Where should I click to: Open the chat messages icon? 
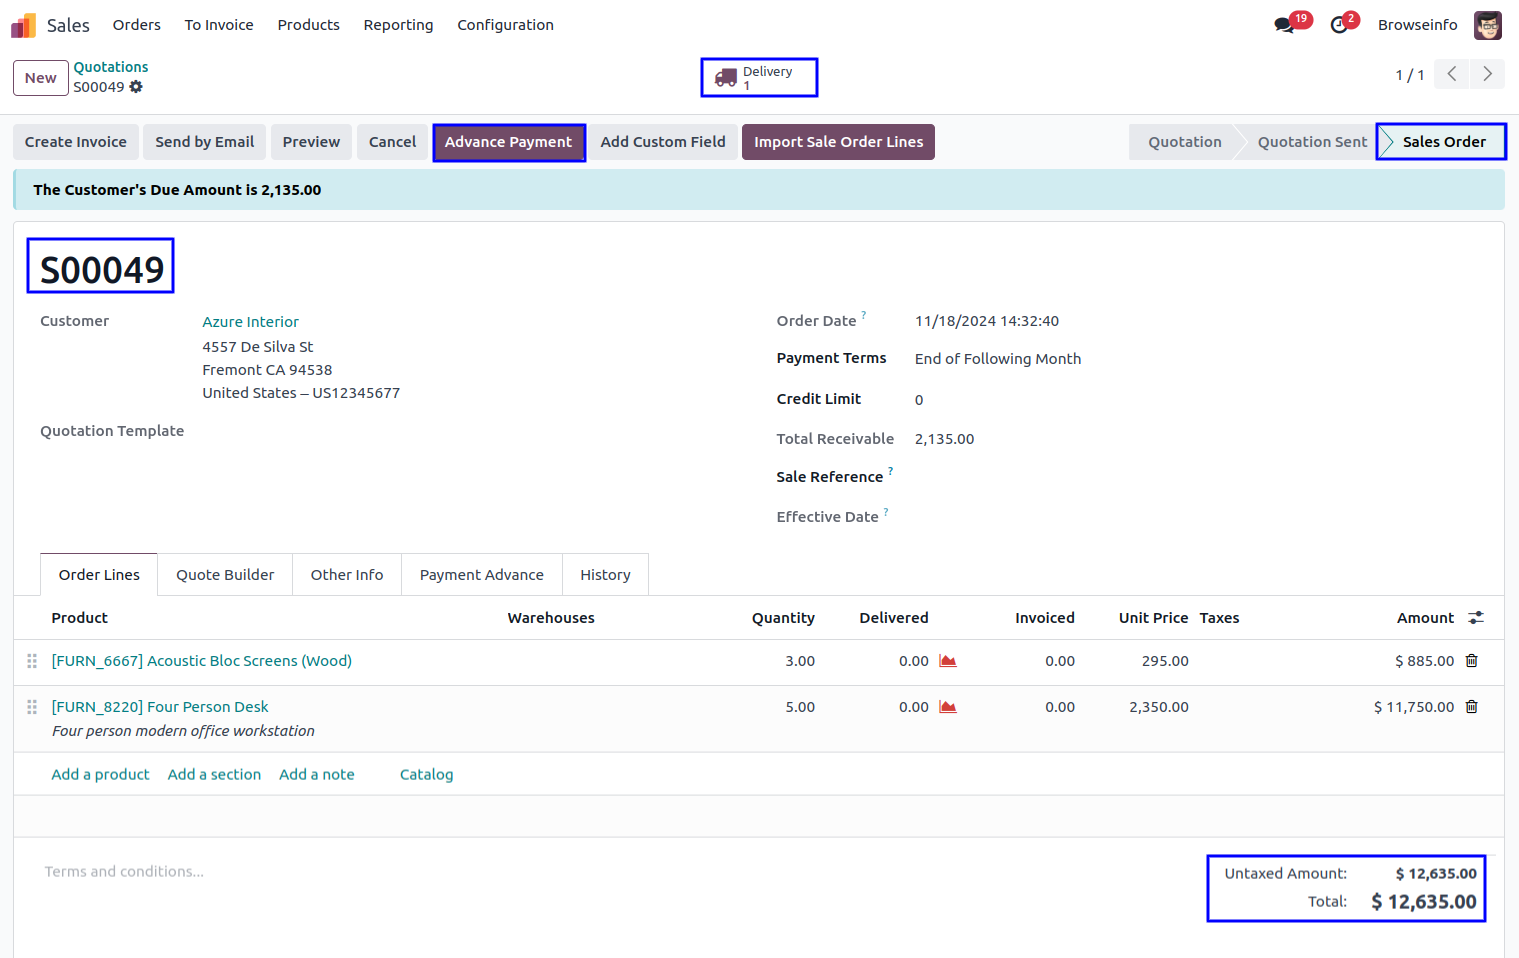coord(1284,25)
